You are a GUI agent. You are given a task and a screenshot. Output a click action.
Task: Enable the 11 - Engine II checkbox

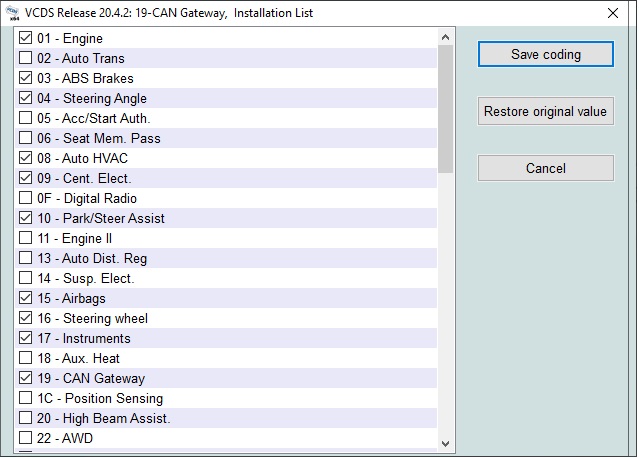[25, 238]
